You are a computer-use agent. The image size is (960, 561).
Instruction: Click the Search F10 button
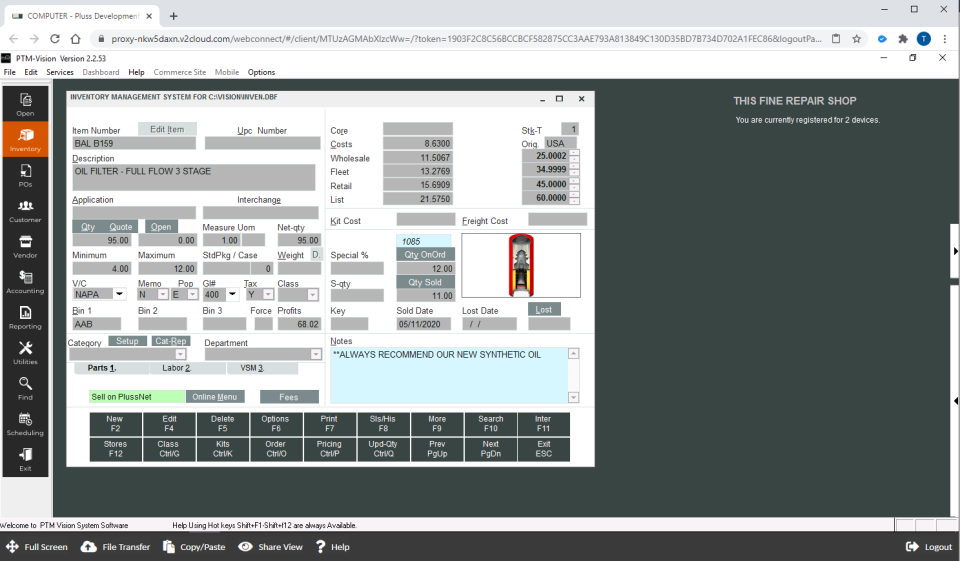490,424
